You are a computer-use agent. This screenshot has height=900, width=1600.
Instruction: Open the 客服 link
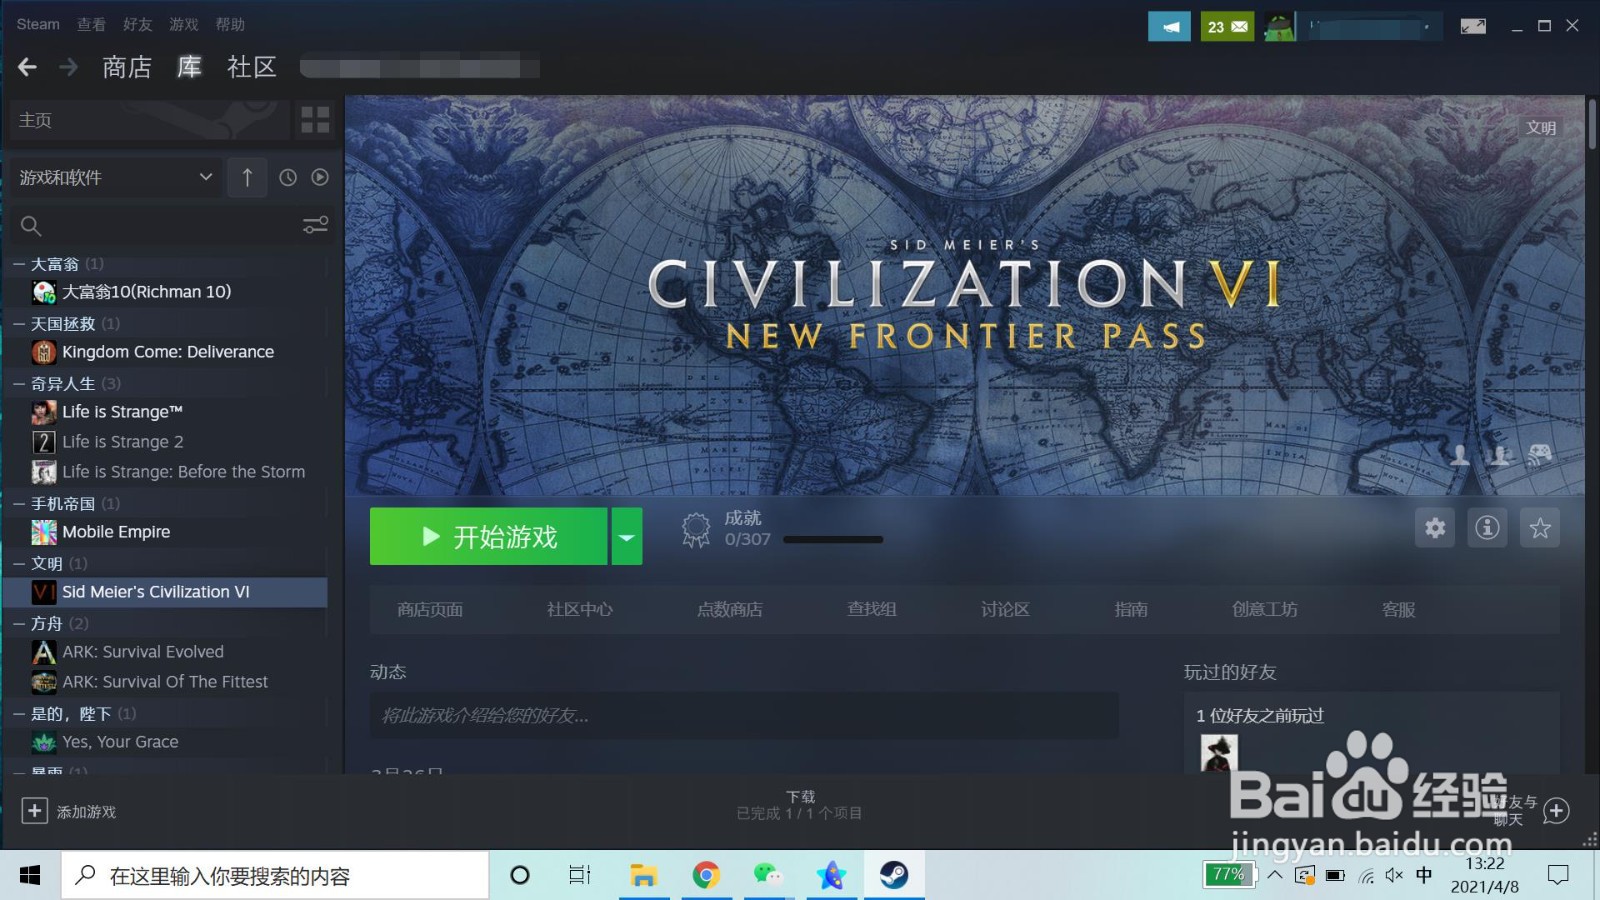coord(1398,609)
